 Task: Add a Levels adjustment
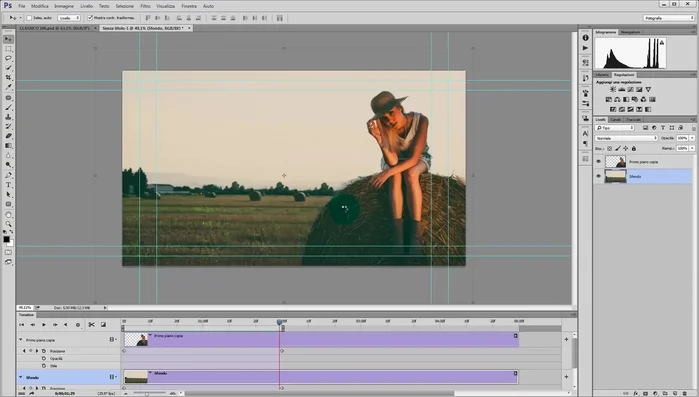pyautogui.click(x=621, y=90)
